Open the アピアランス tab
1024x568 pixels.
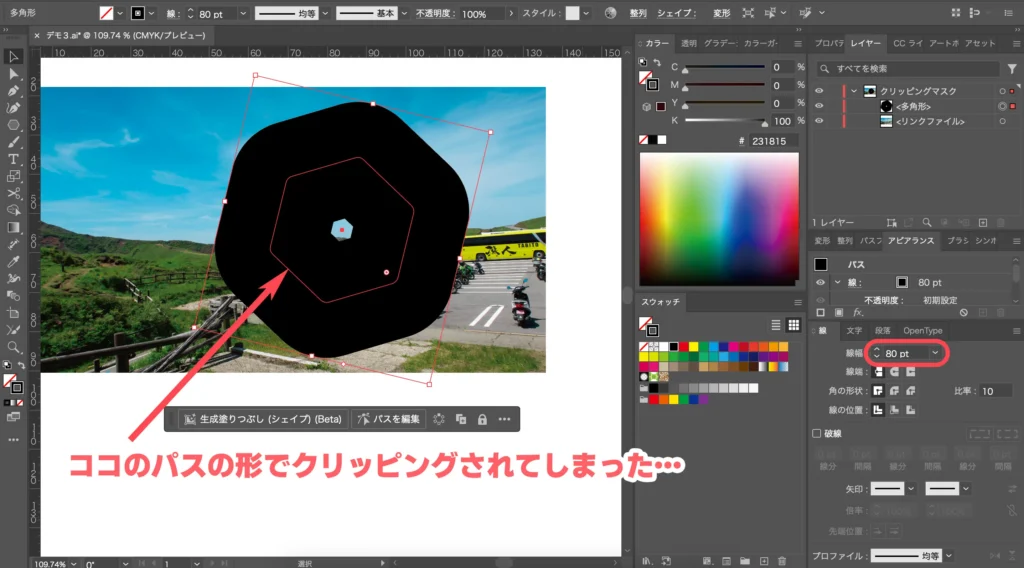(x=910, y=241)
